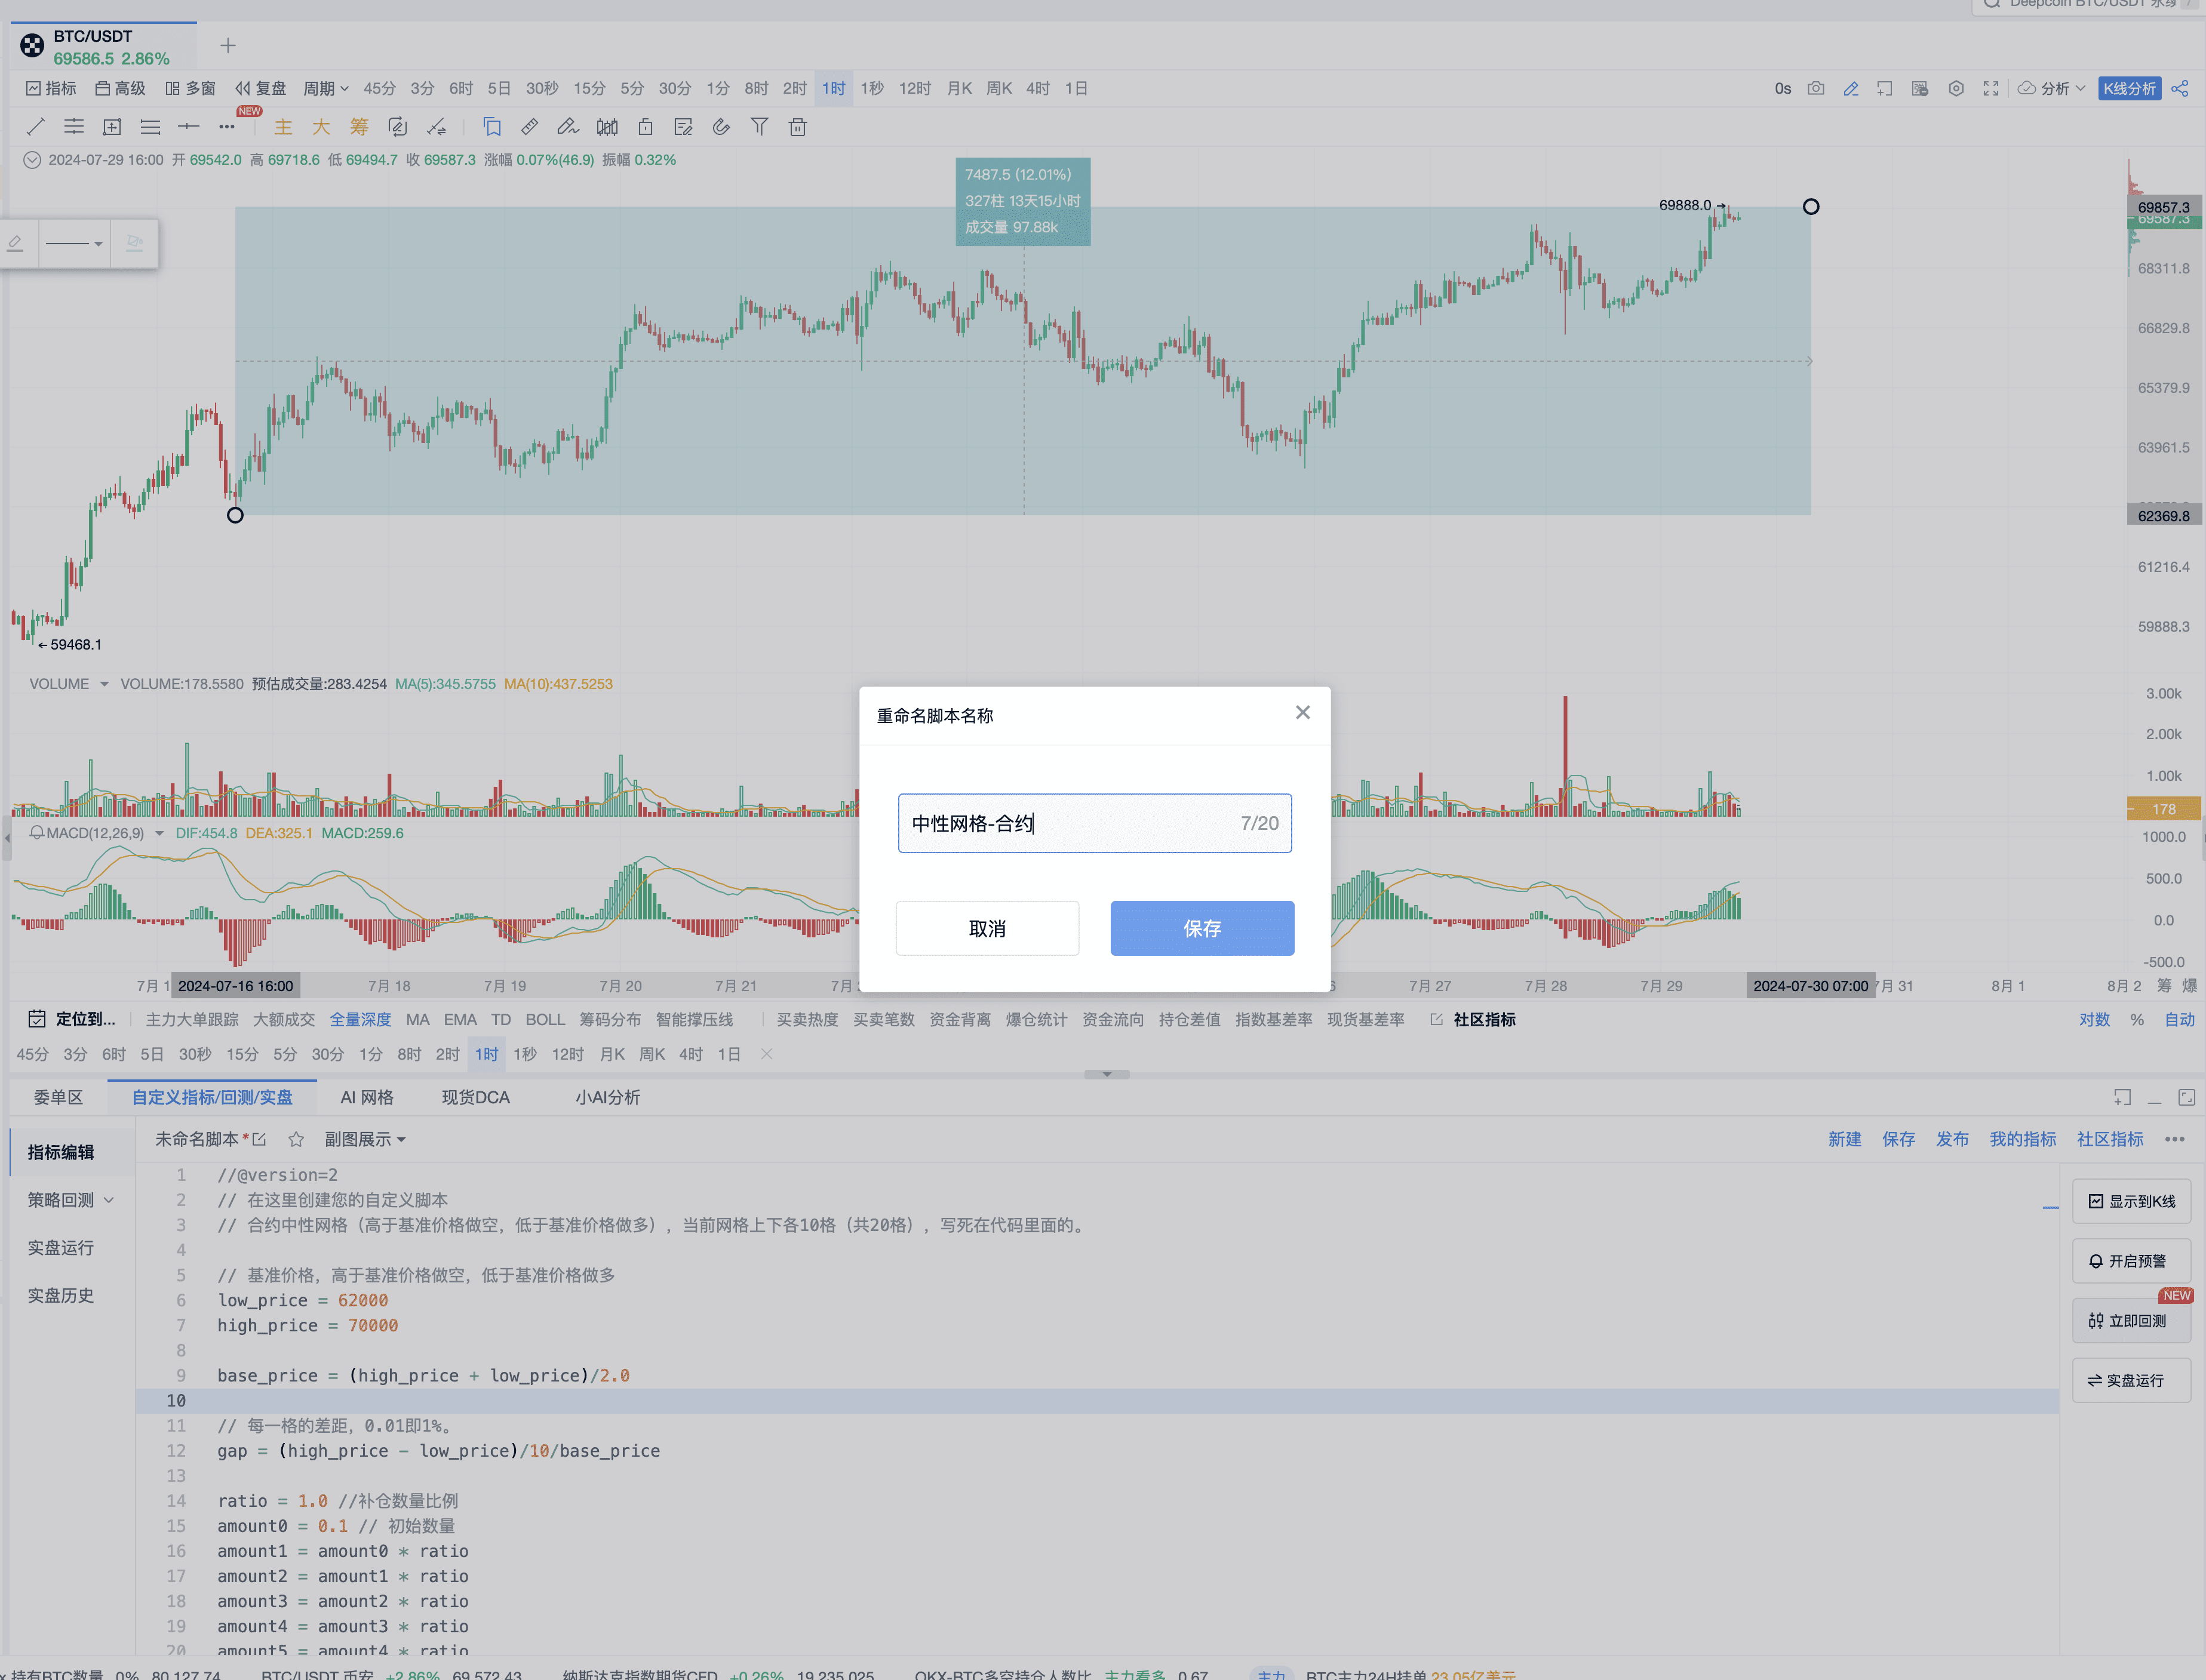Close the 重命名脚本名称 dialog
The height and width of the screenshot is (1680, 2206).
click(1302, 712)
